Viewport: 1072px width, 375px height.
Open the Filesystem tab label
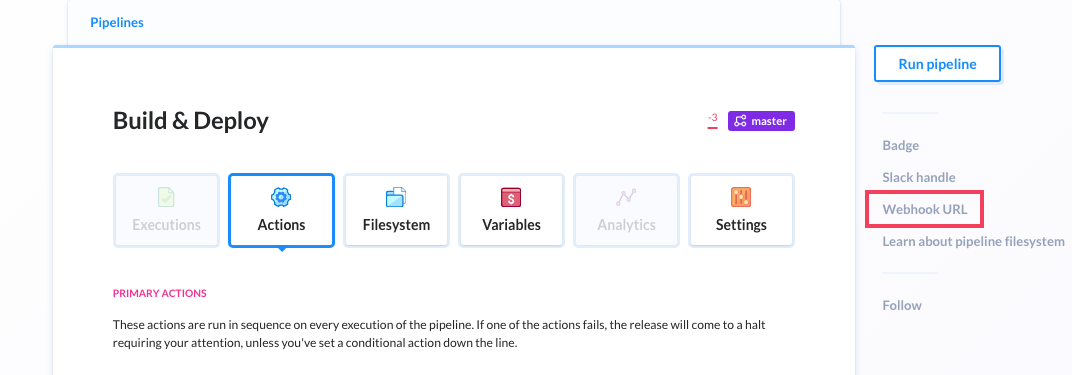click(397, 225)
